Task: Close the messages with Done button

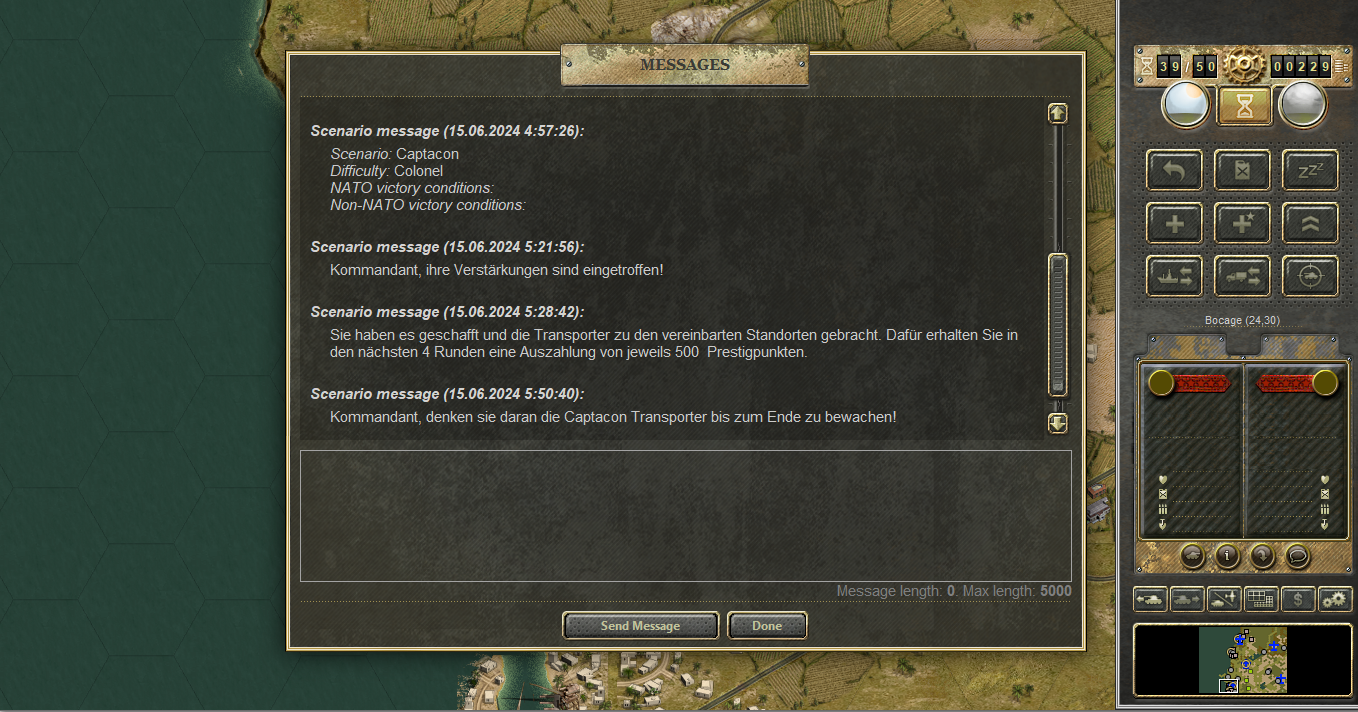Action: (767, 626)
